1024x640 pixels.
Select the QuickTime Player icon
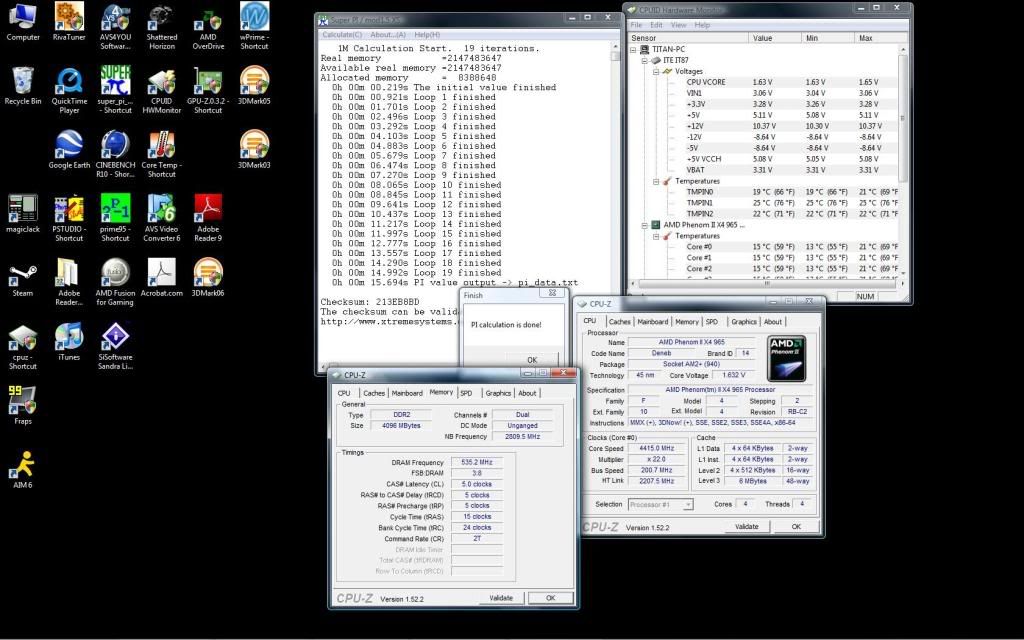pyautogui.click(x=69, y=90)
